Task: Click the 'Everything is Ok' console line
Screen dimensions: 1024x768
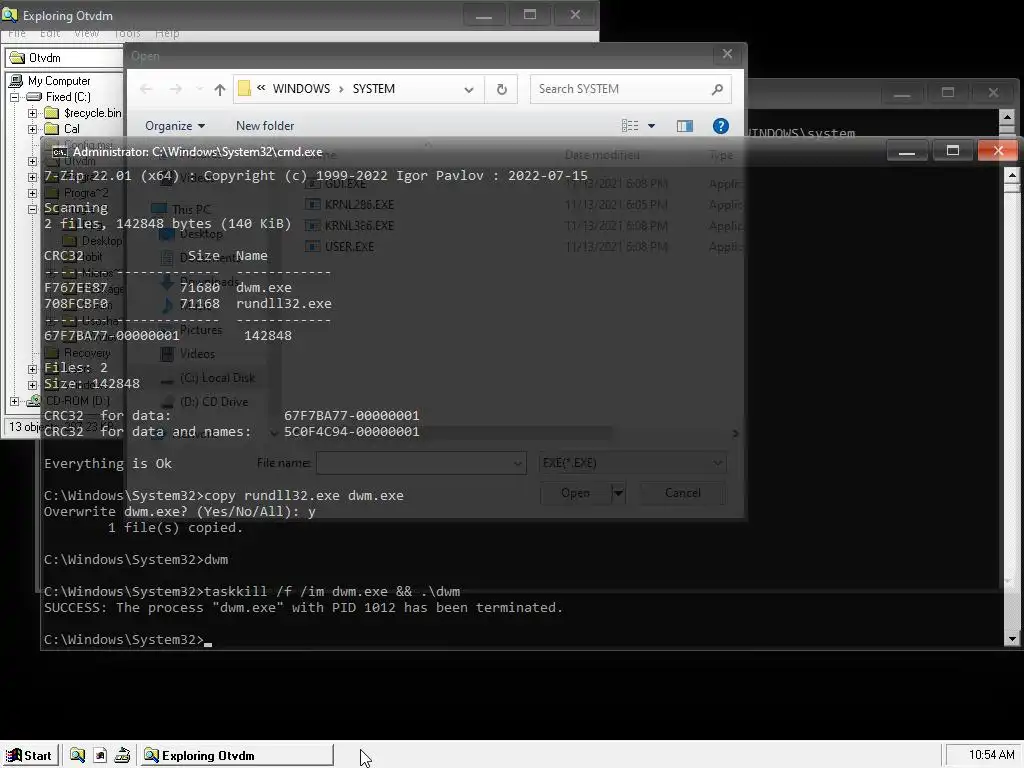Action: click(x=108, y=464)
